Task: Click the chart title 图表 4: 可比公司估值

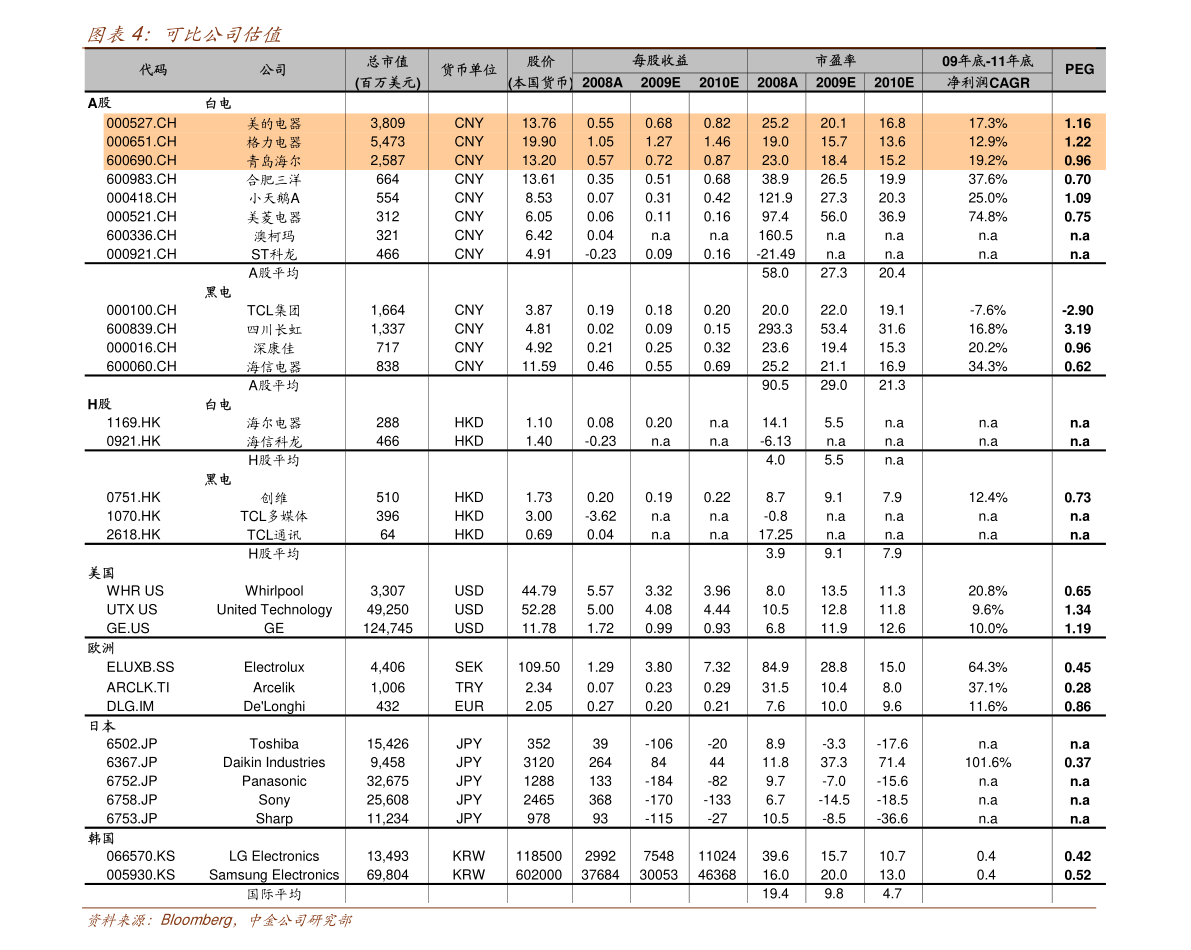Action: 184,35
